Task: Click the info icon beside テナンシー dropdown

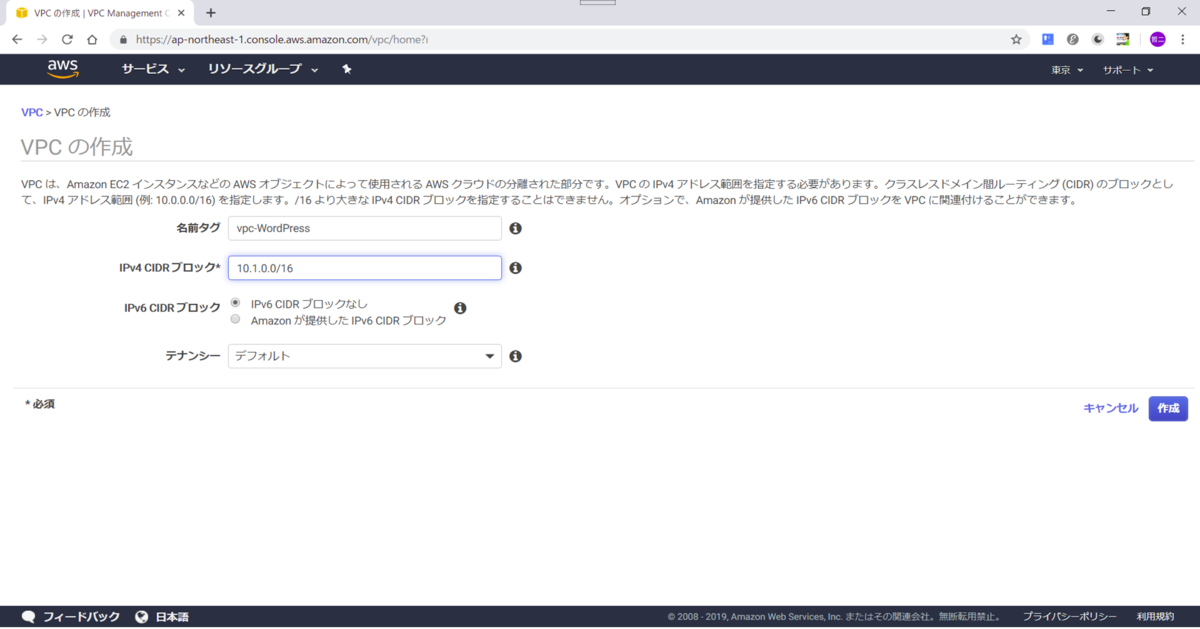Action: [x=516, y=355]
